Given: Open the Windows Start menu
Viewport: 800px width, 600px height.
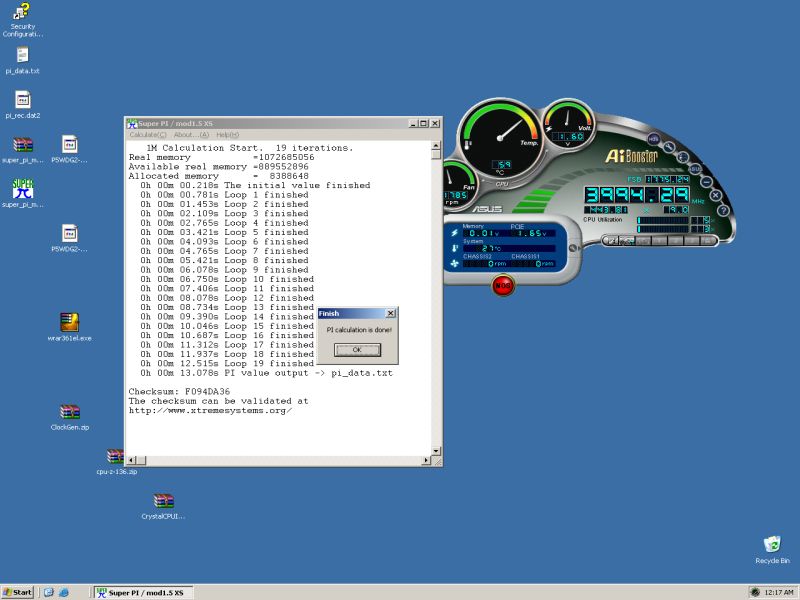Looking at the screenshot, I should (x=18, y=592).
